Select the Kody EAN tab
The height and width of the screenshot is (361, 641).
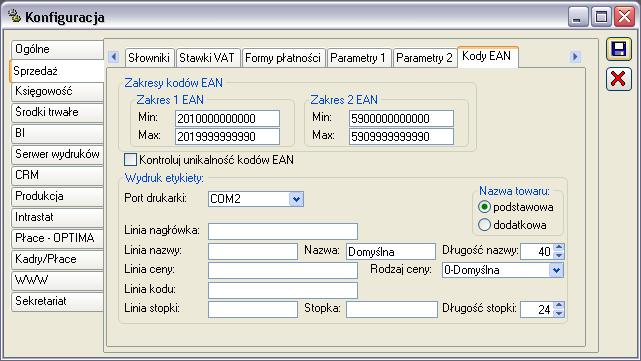[x=487, y=56]
